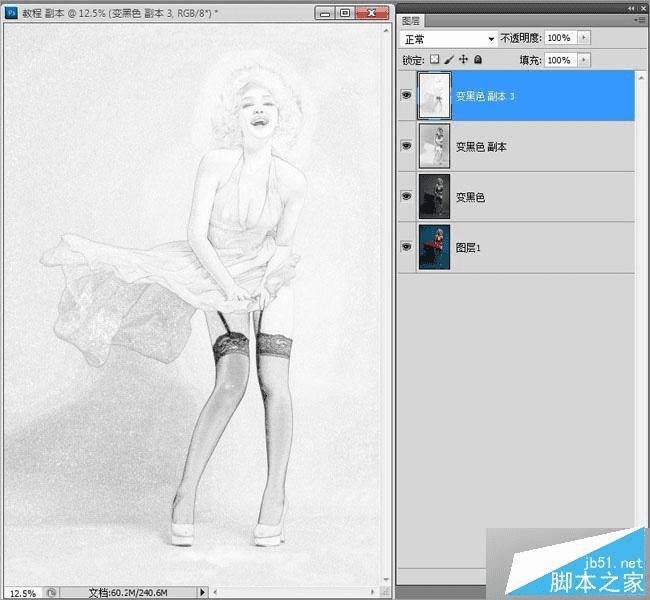
Task: Switch to the 图层 tab
Action: (410, 21)
